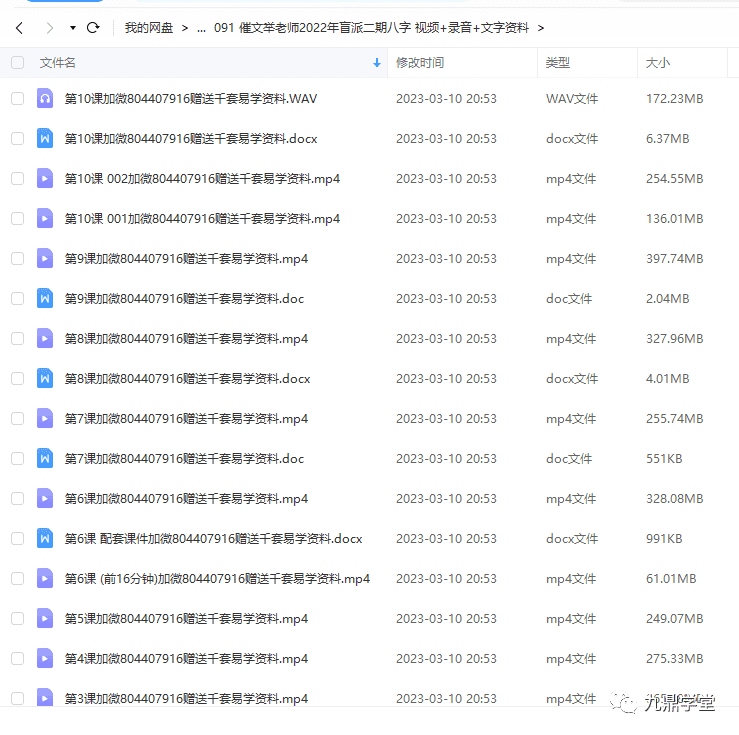Select checkbox for 第6课 配套课件 docx
739x735 pixels.
pyautogui.click(x=17, y=539)
